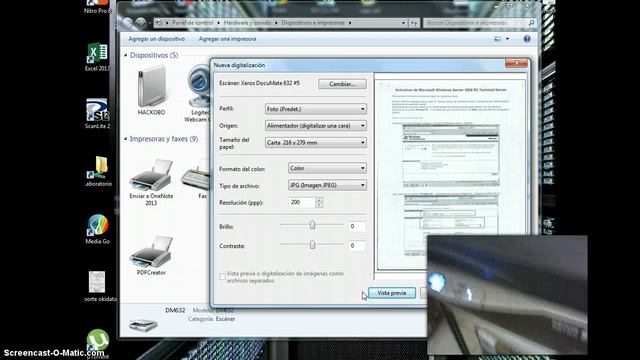Click the Brillo slider handle
The image size is (640, 360).
(x=312, y=225)
